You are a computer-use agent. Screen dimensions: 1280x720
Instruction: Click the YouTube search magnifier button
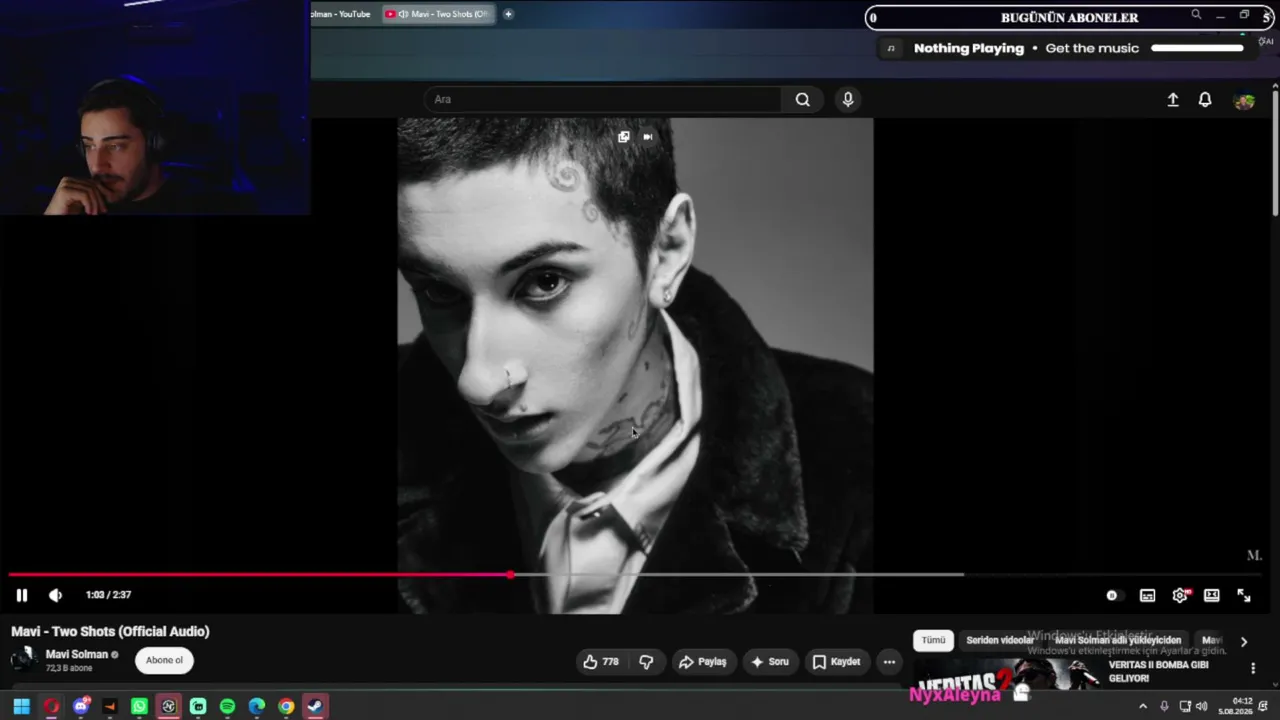[802, 99]
